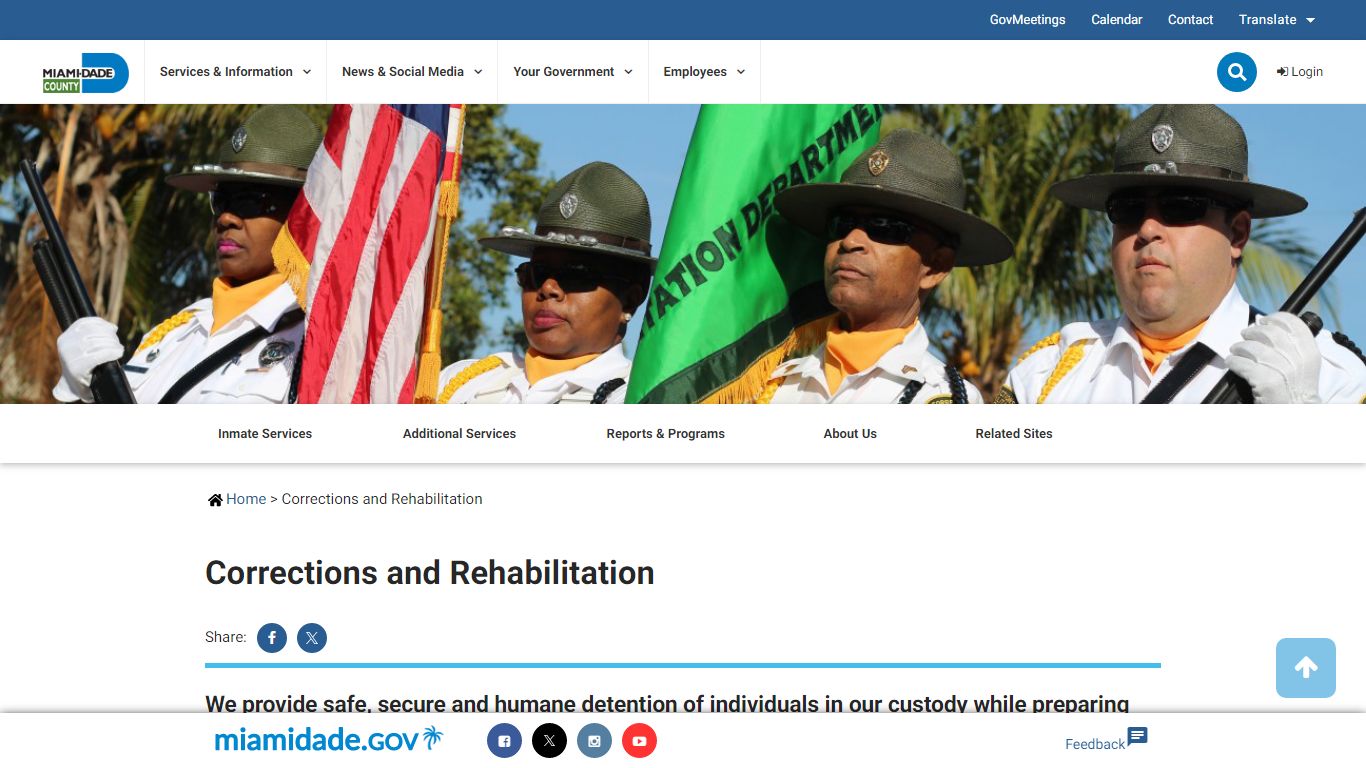
Task: Click the Login link
Action: (x=1300, y=72)
